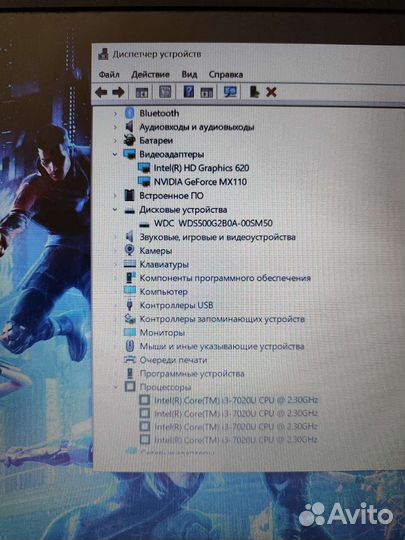
Task: Select the Камеры category
Action: coord(155,251)
